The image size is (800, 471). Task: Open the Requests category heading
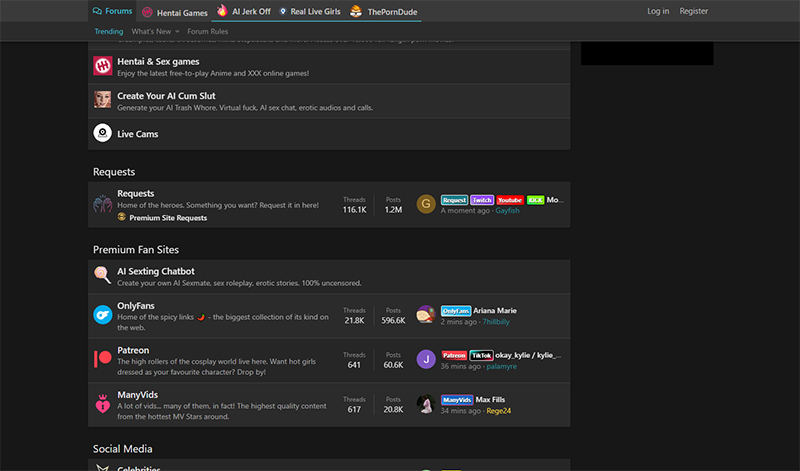click(x=114, y=172)
